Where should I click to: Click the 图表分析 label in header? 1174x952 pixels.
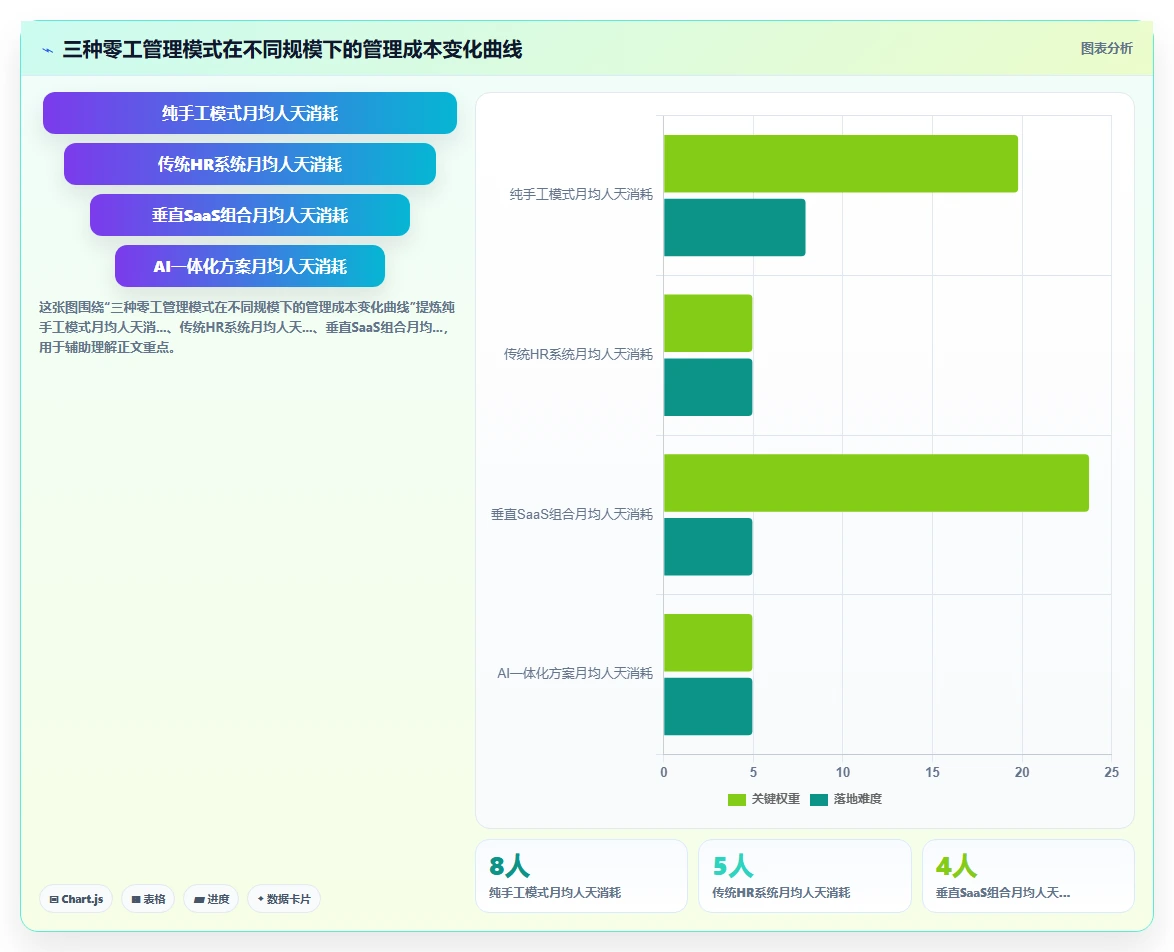tap(1106, 49)
